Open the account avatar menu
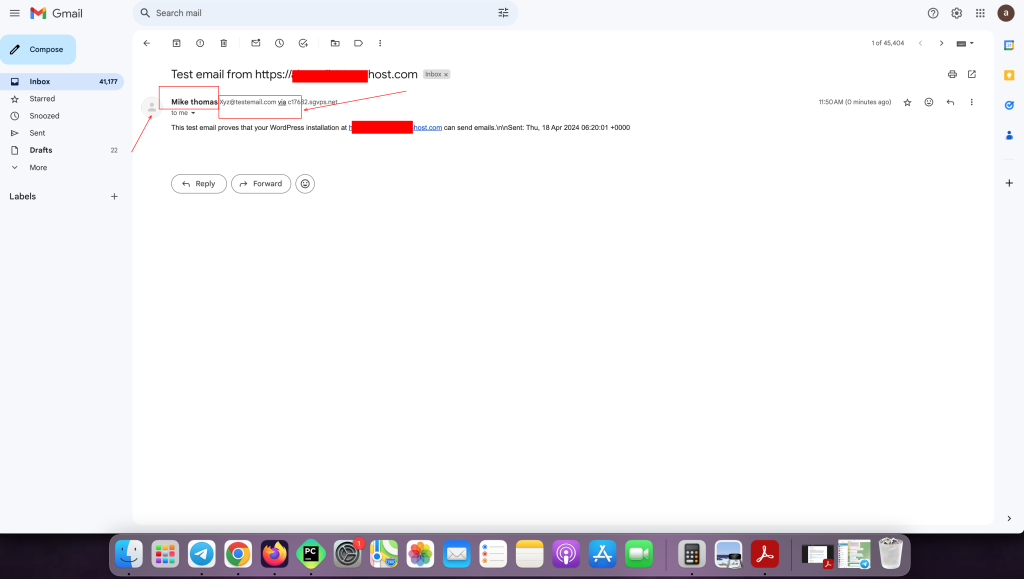The width and height of the screenshot is (1024, 579). pyautogui.click(x=1005, y=13)
